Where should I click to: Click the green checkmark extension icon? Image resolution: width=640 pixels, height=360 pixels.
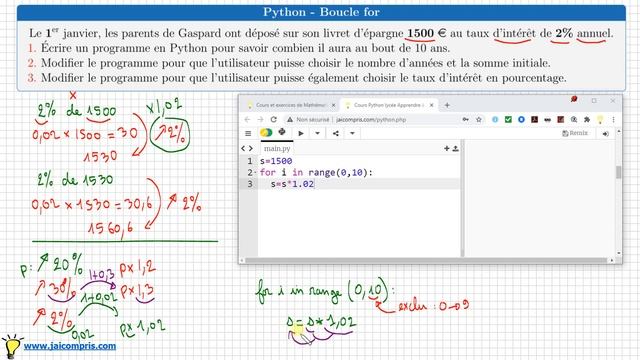coord(508,120)
